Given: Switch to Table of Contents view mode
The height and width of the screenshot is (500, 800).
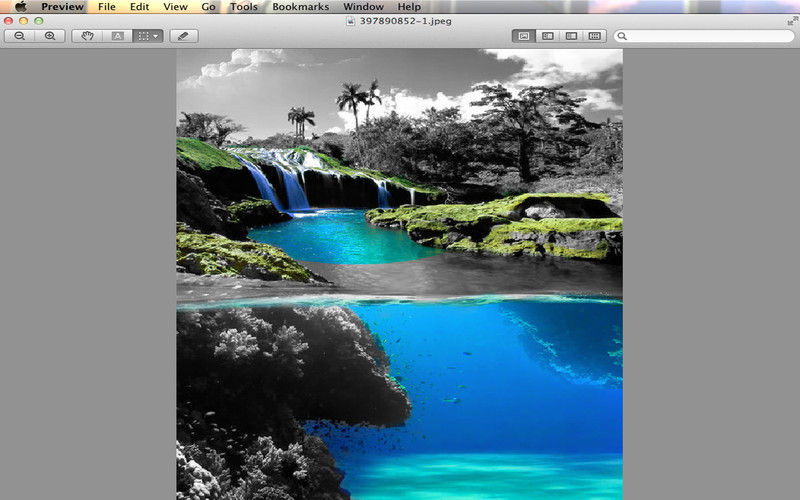Looking at the screenshot, I should point(571,36).
